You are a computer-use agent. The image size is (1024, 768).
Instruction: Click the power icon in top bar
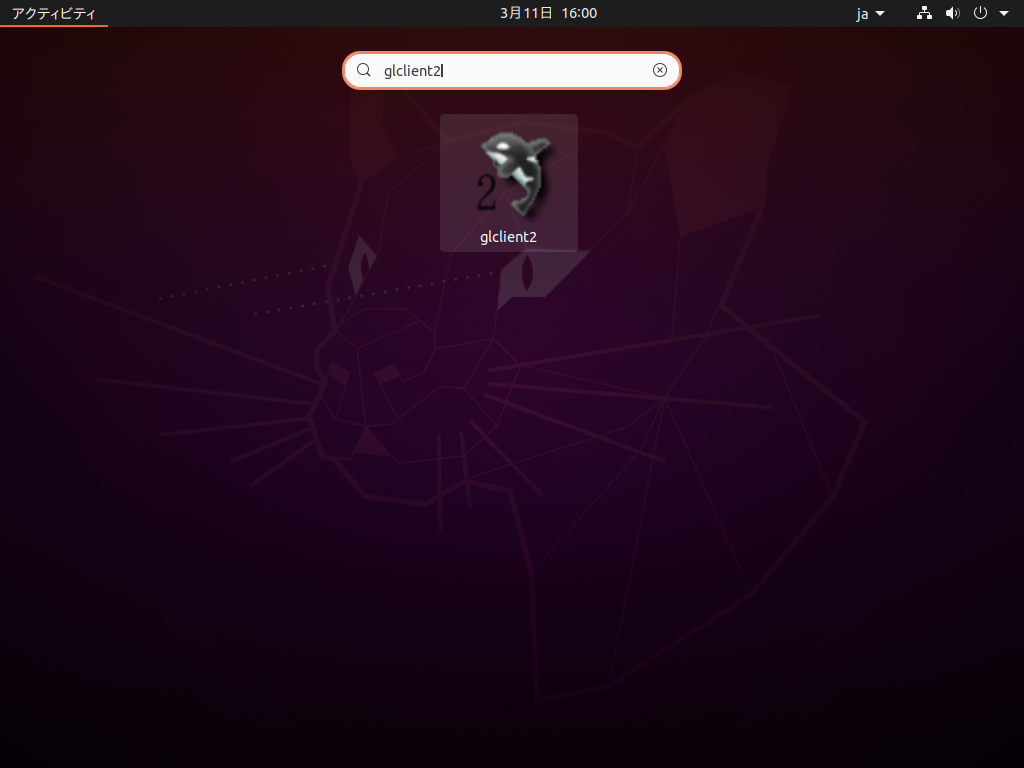980,13
